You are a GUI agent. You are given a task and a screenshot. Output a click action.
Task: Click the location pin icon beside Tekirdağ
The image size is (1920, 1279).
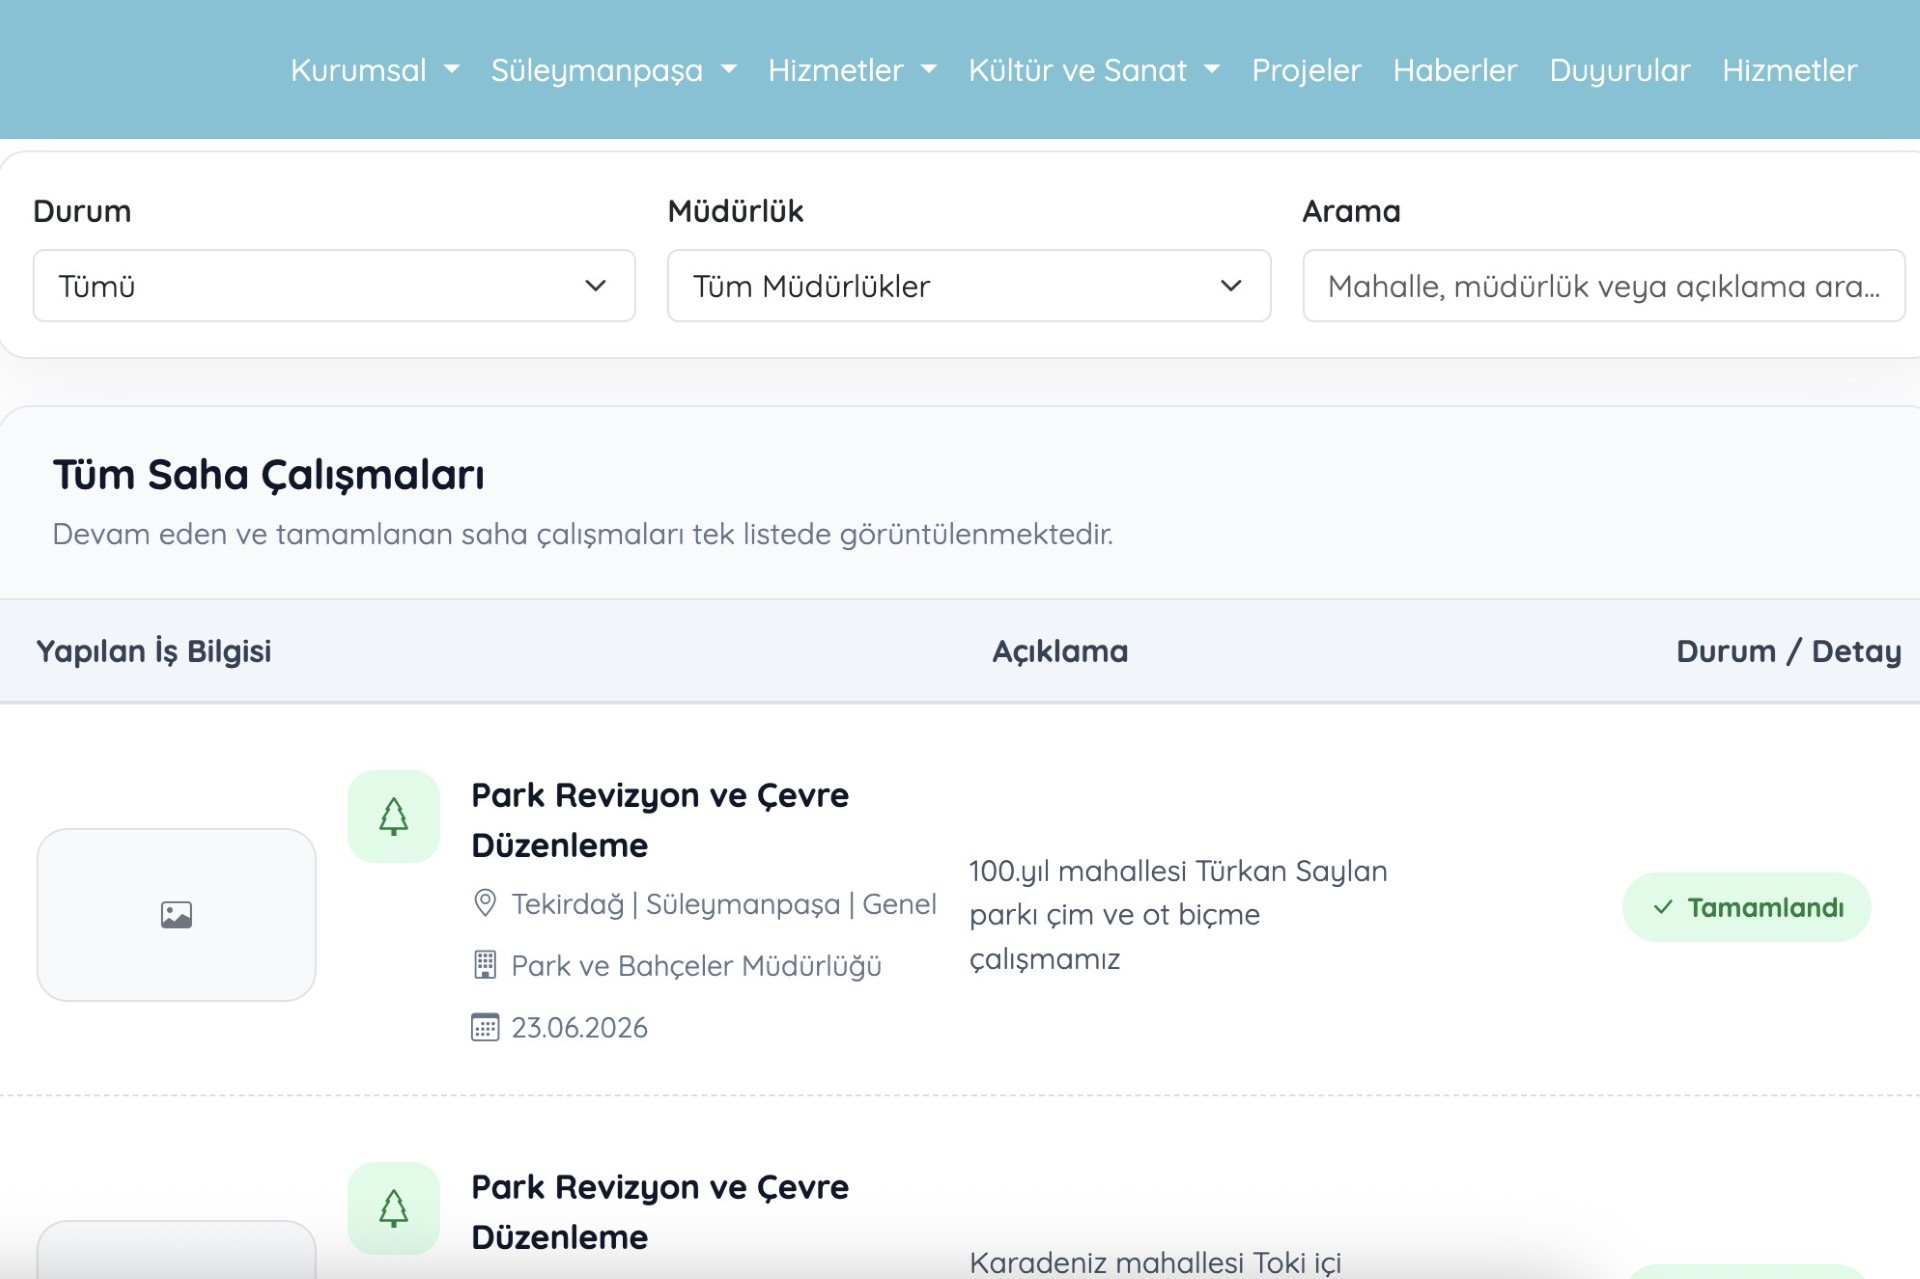[485, 903]
